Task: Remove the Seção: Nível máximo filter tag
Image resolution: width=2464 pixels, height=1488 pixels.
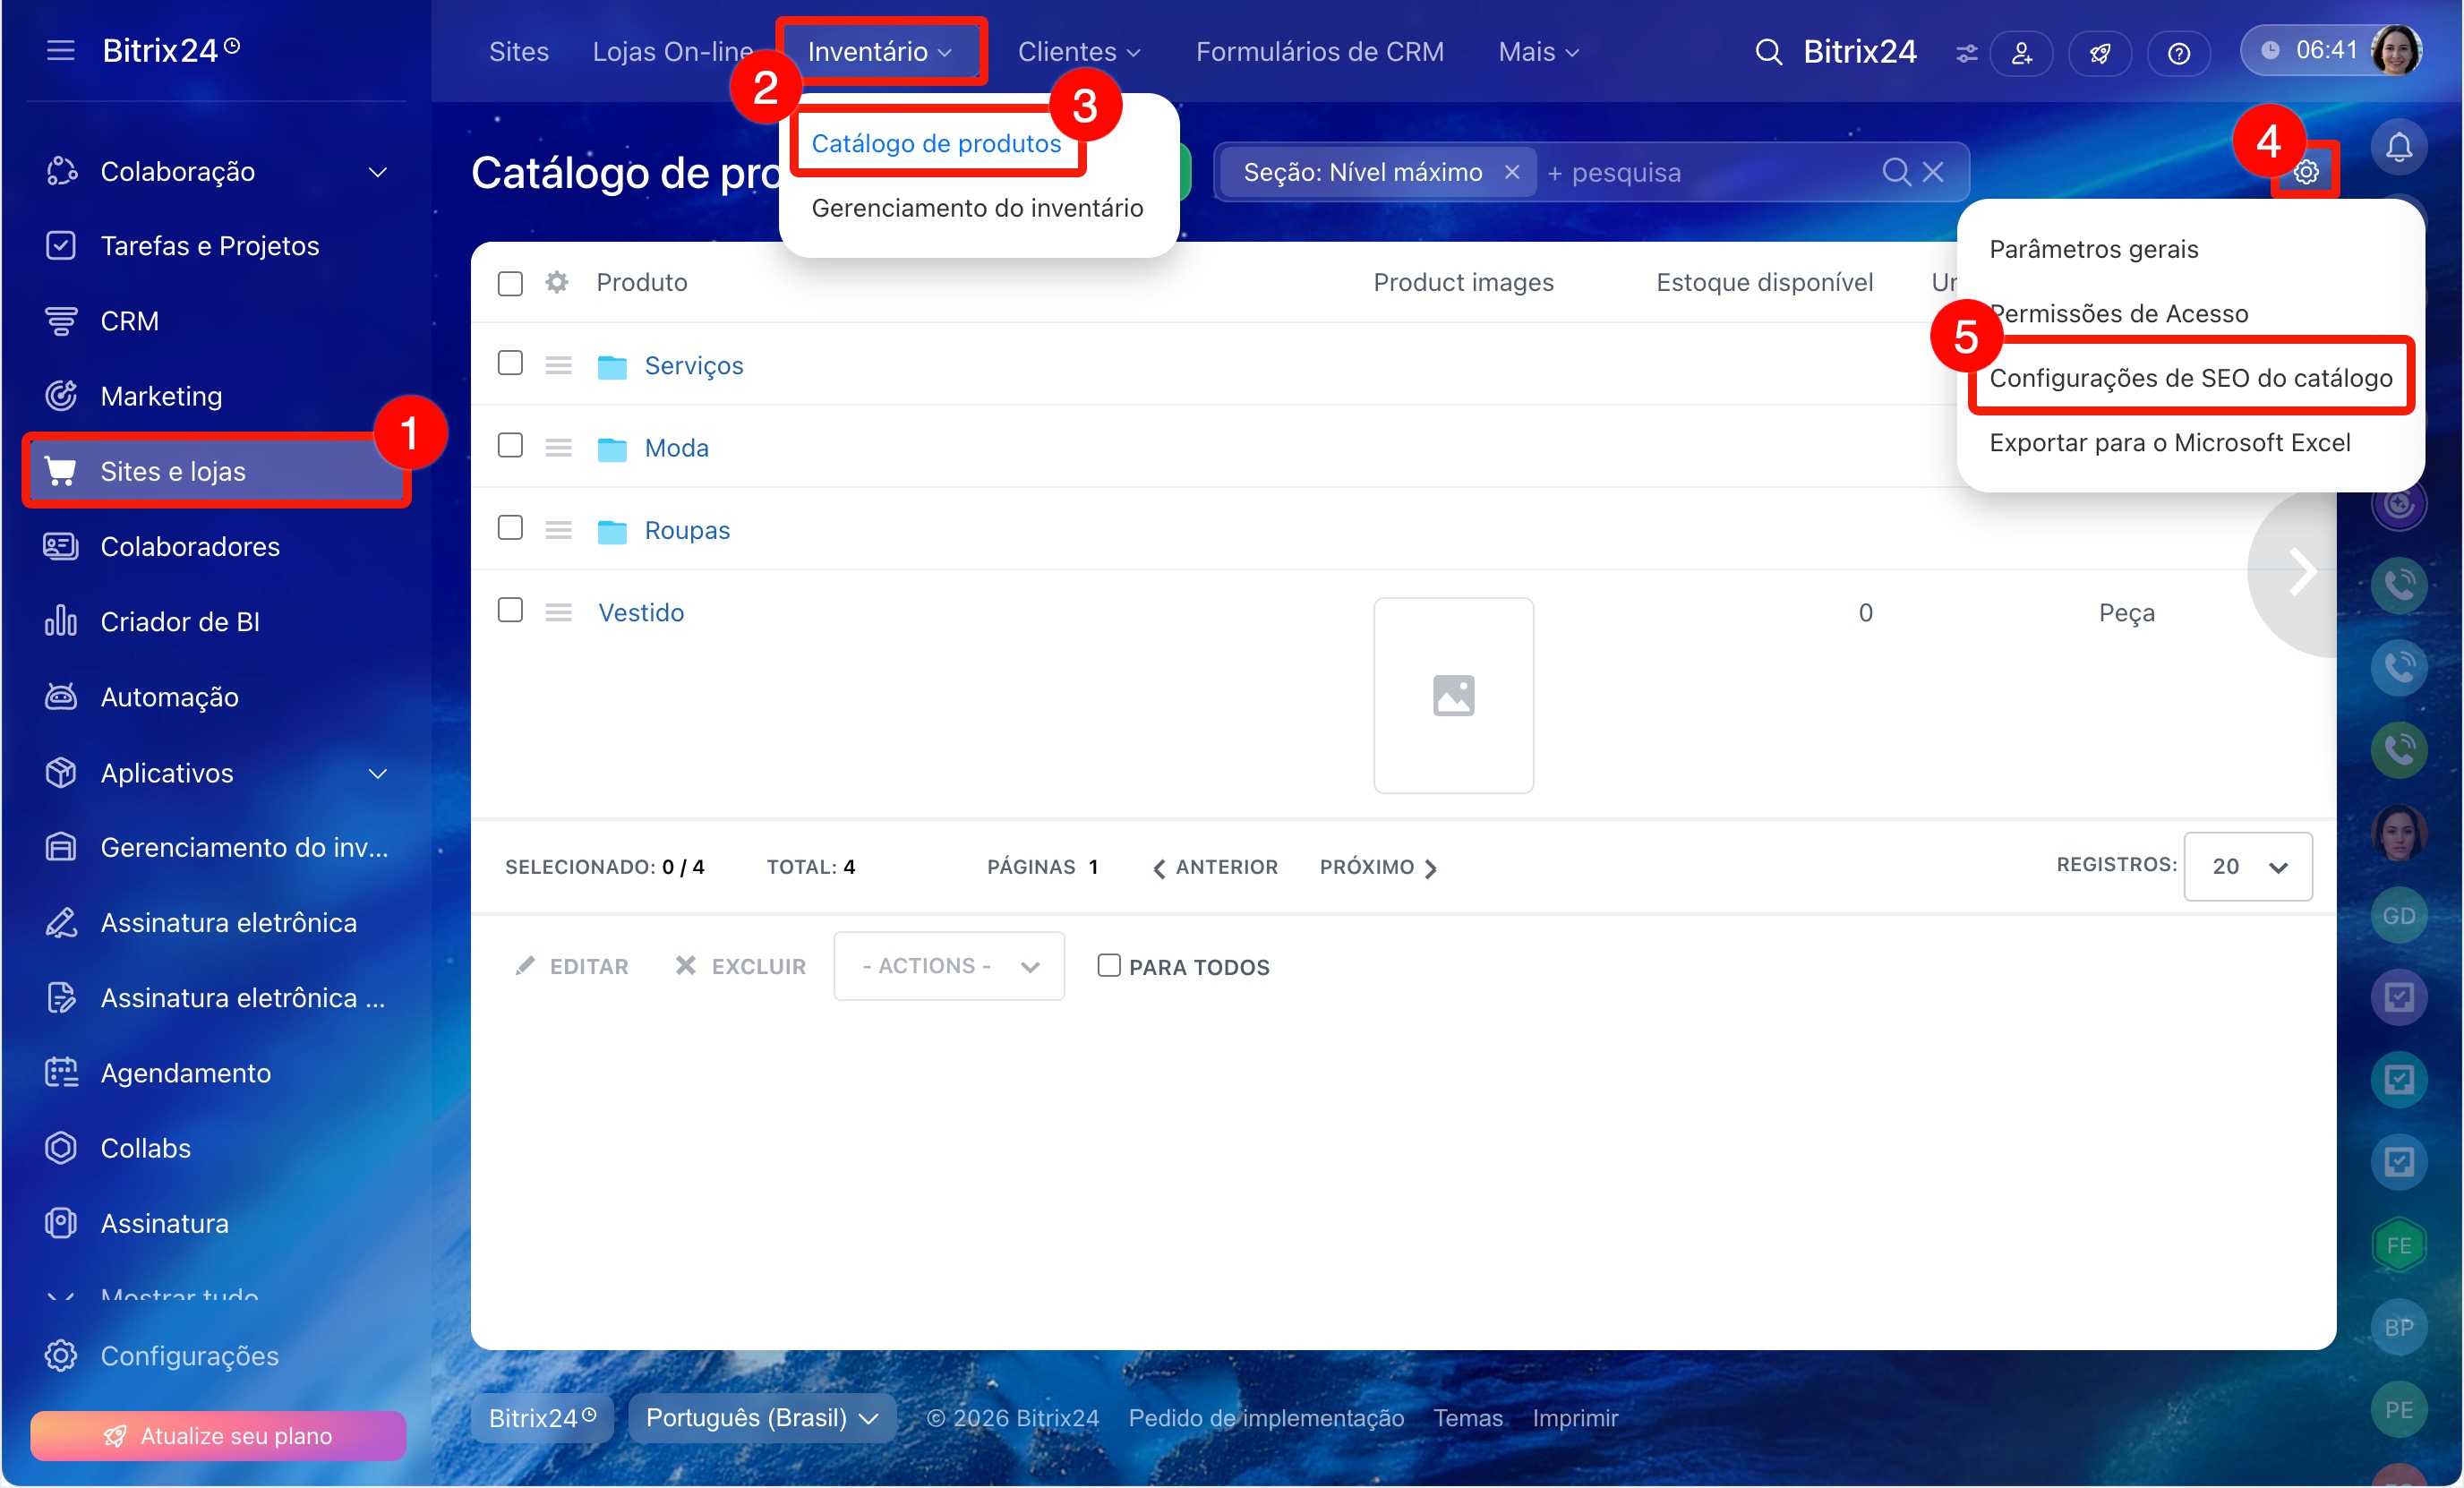Action: coord(1511,172)
